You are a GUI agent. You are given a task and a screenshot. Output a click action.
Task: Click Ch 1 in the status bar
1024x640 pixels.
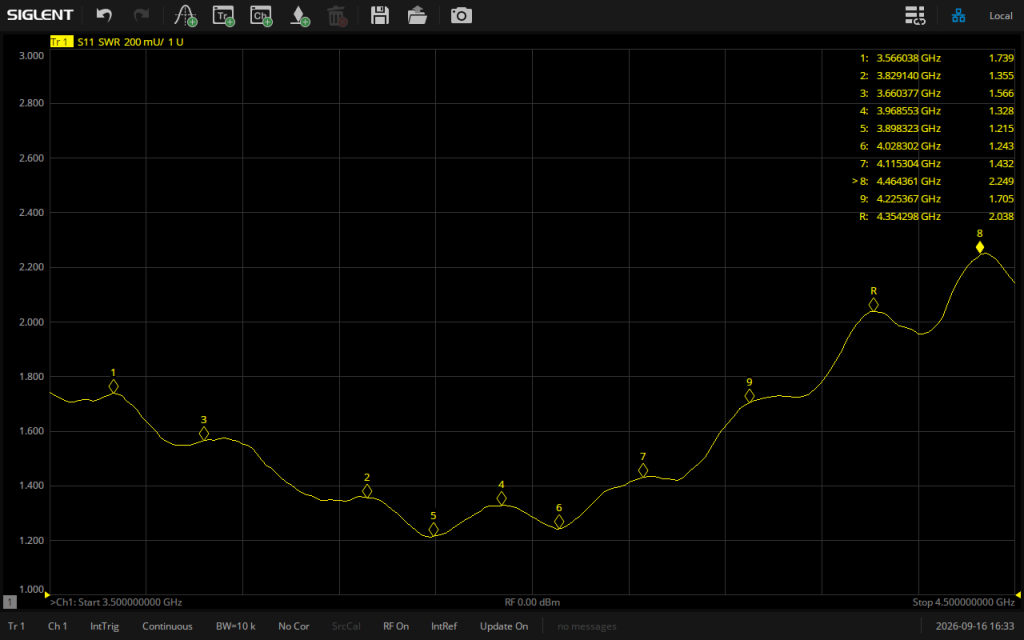click(57, 626)
